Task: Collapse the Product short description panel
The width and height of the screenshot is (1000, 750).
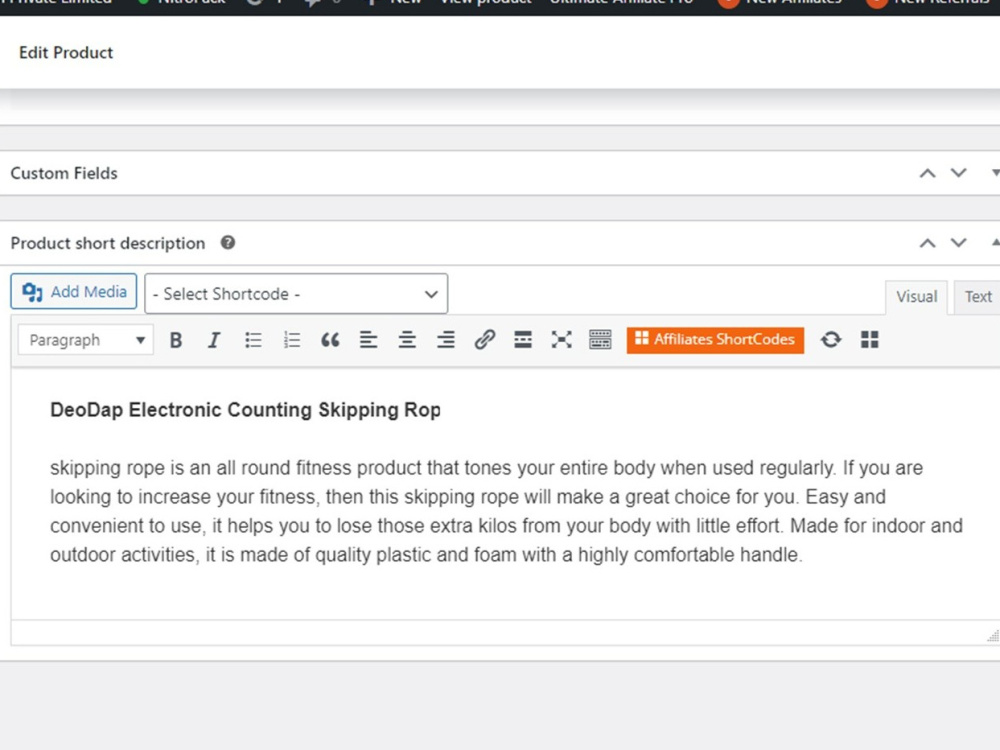Action: coord(995,243)
